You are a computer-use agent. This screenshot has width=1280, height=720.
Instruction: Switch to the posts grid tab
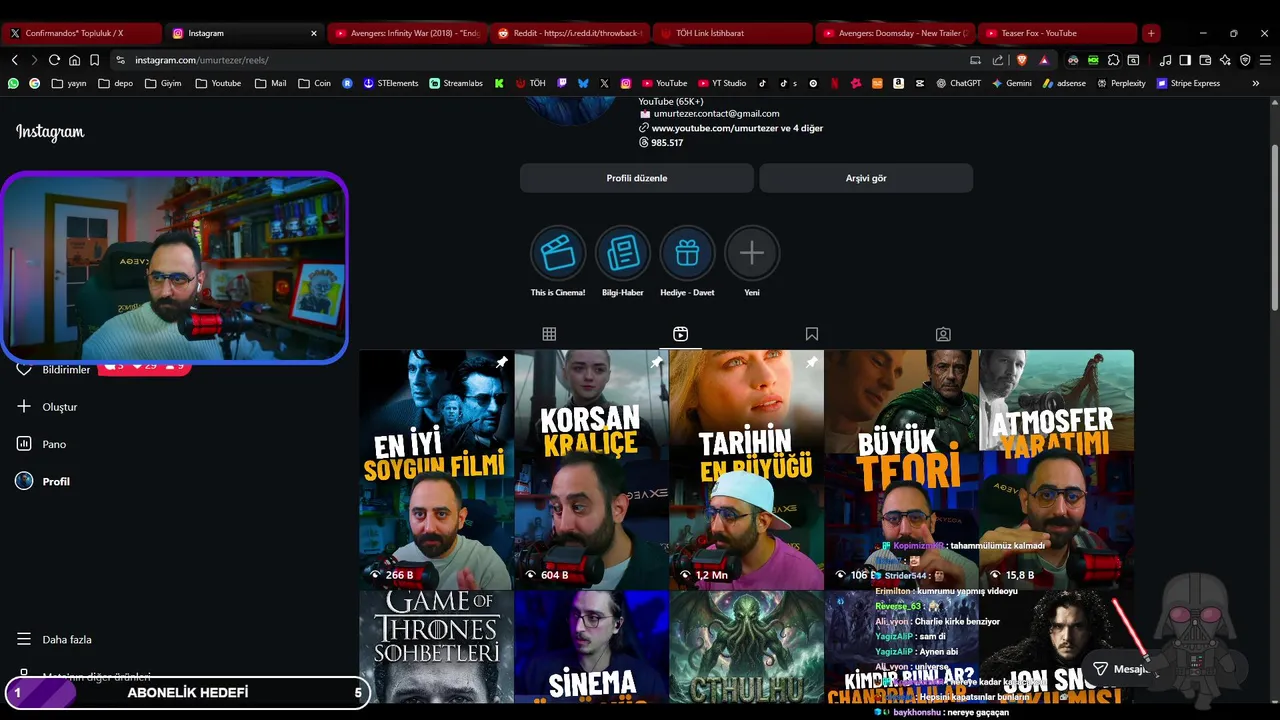tap(549, 334)
